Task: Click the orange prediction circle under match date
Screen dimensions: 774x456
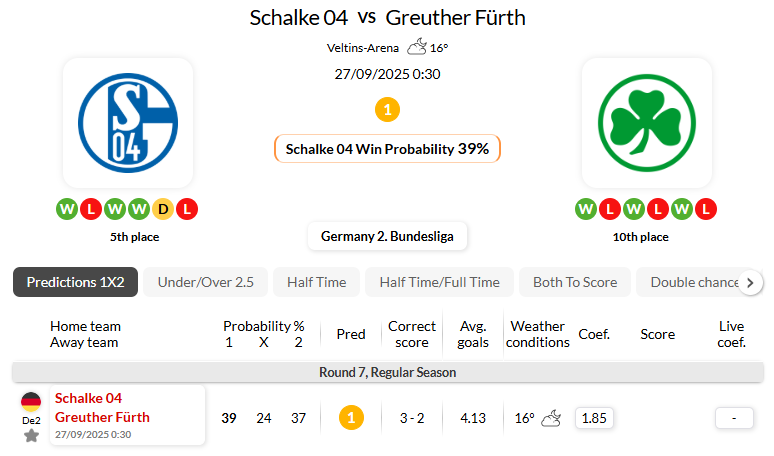Action: click(x=387, y=109)
